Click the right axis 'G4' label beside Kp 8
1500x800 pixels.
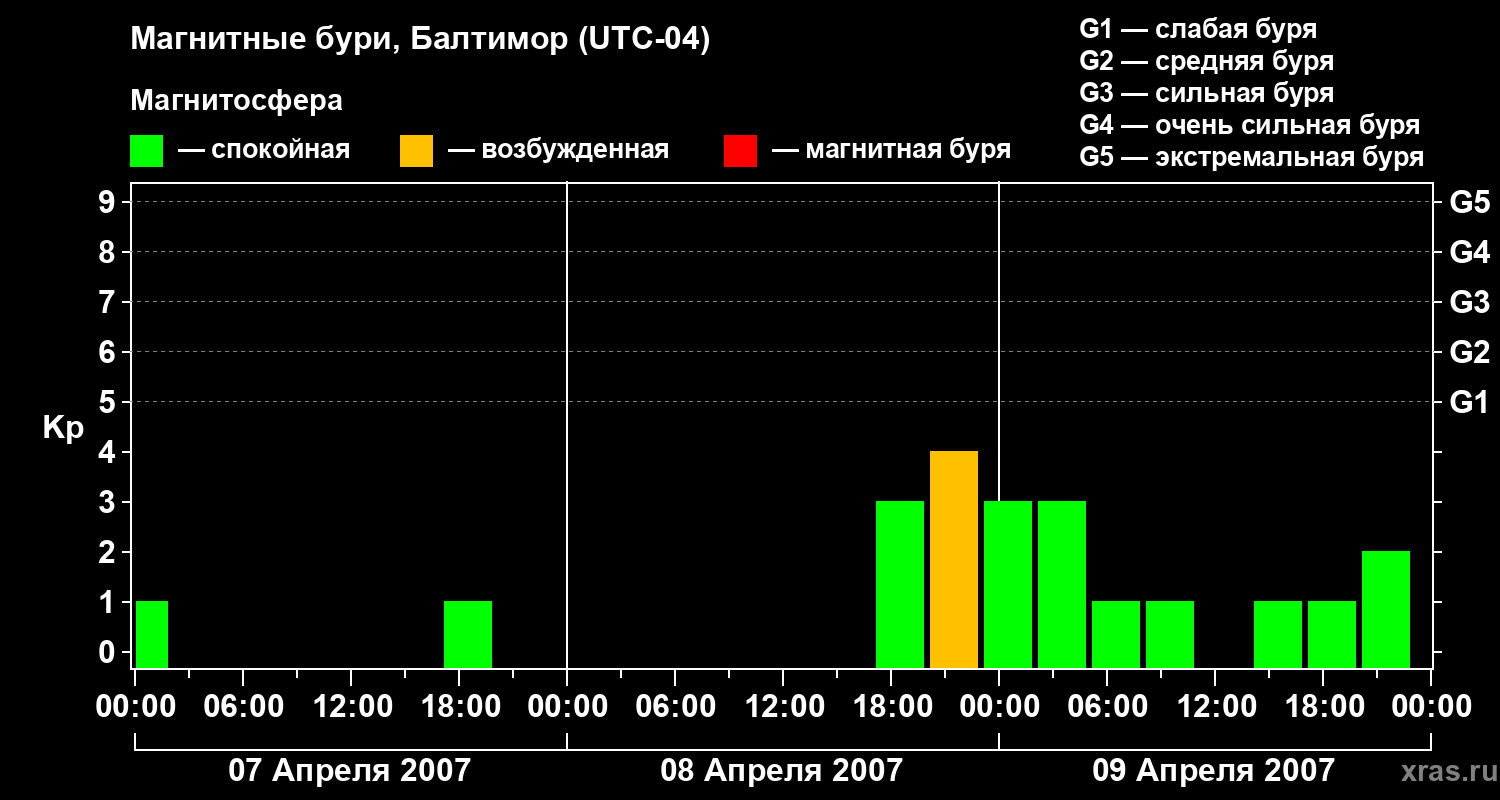[1469, 253]
